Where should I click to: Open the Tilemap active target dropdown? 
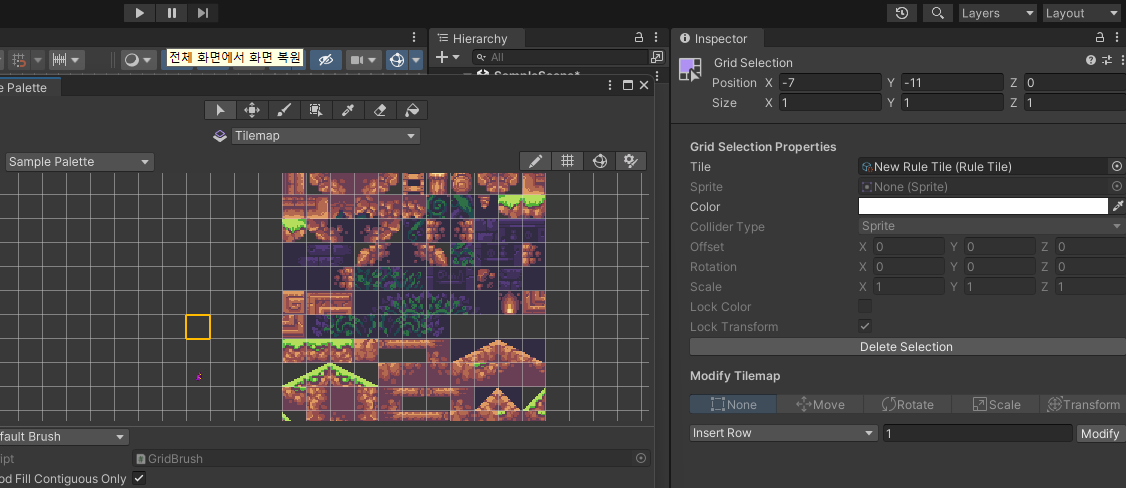click(325, 136)
